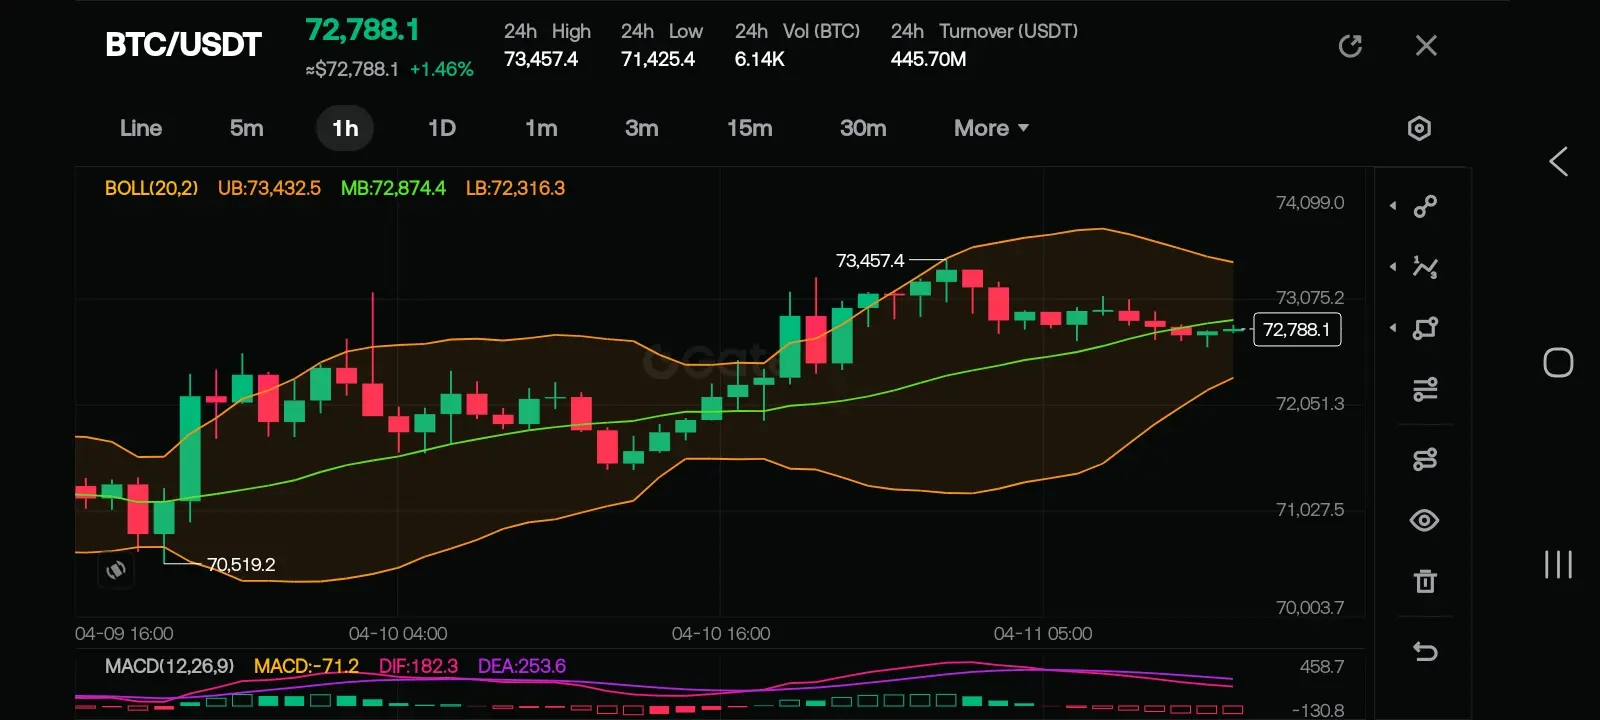Viewport: 1600px width, 720px height.
Task: Open chart settings hexagon icon
Action: click(x=1419, y=128)
